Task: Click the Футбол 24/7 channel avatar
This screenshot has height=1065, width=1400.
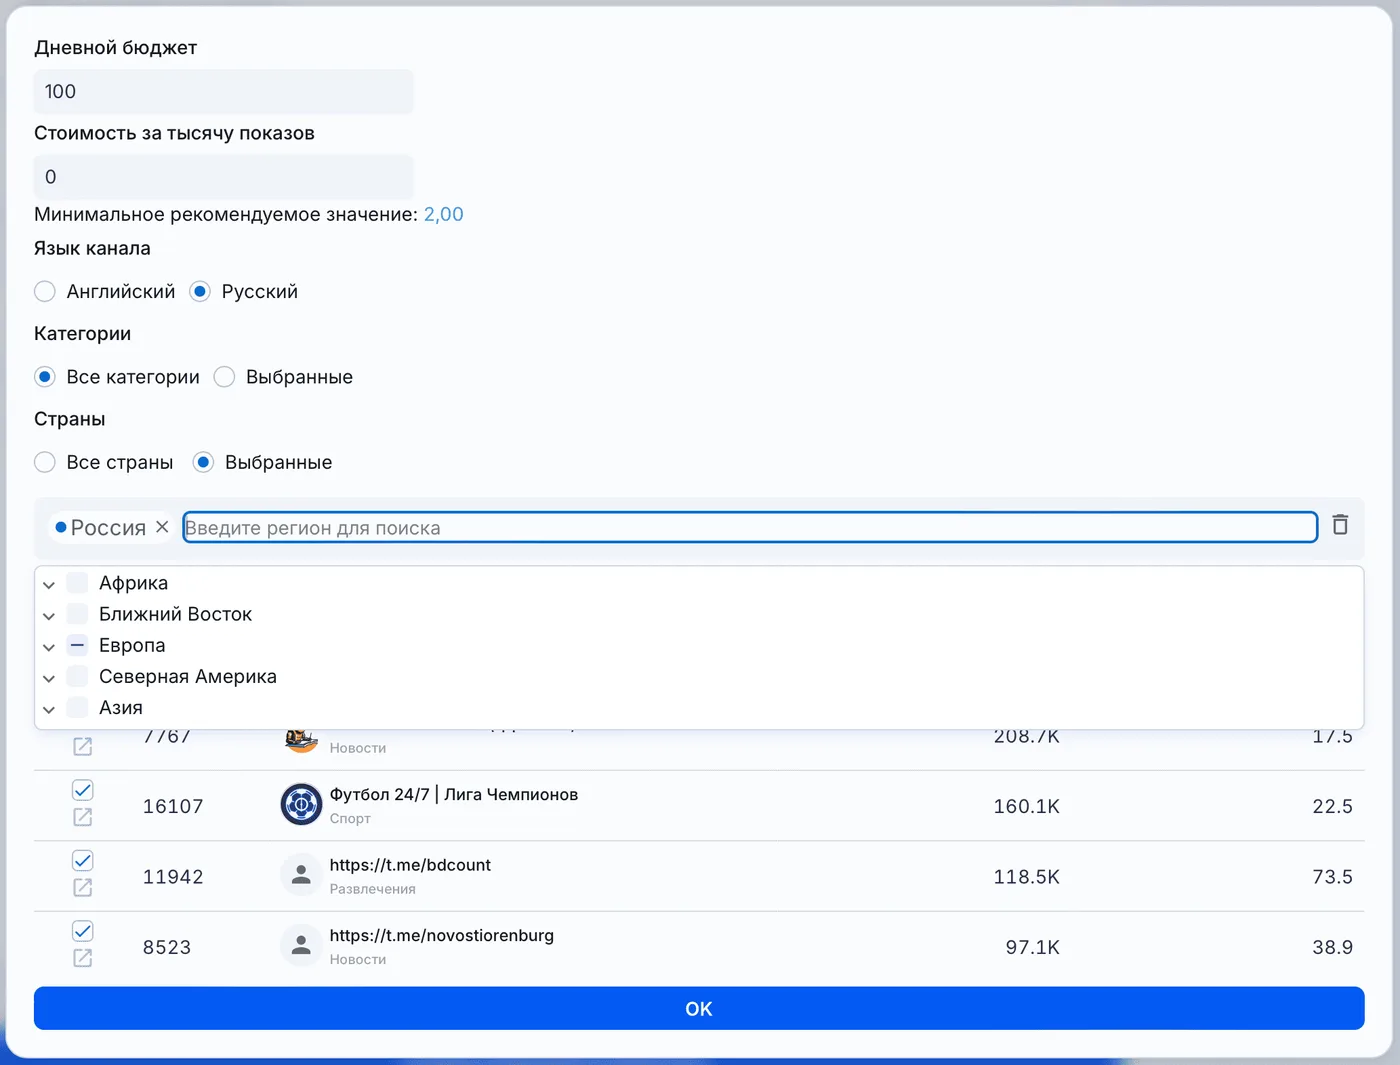Action: (x=301, y=804)
